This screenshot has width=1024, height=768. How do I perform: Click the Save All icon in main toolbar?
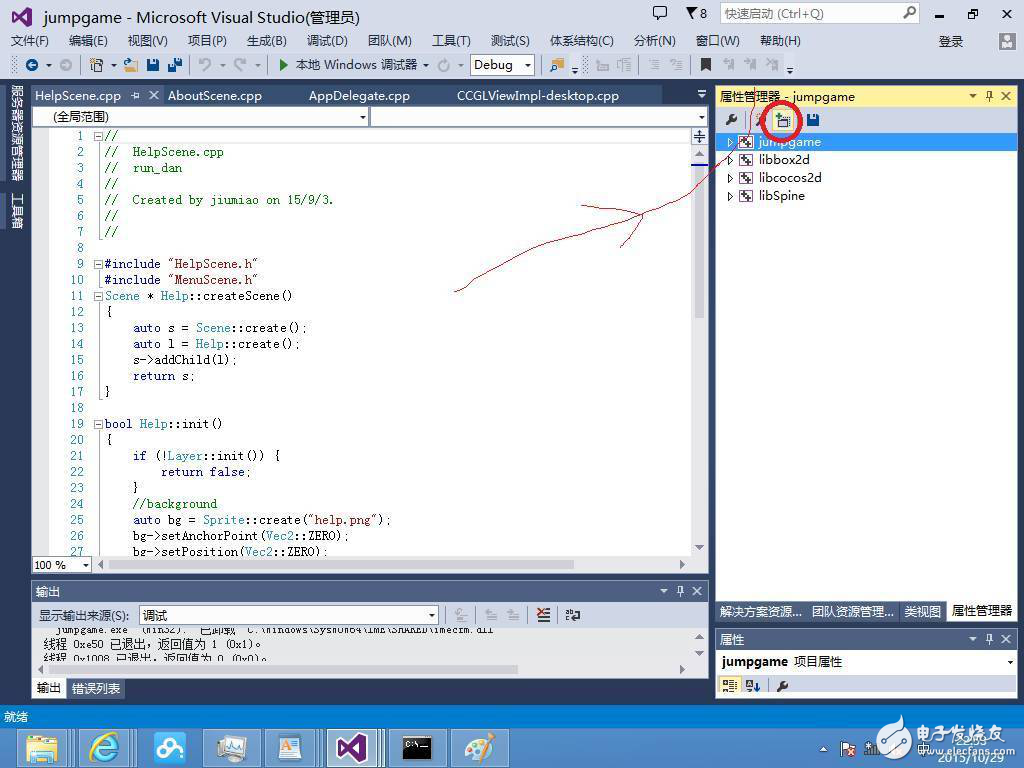pos(174,65)
